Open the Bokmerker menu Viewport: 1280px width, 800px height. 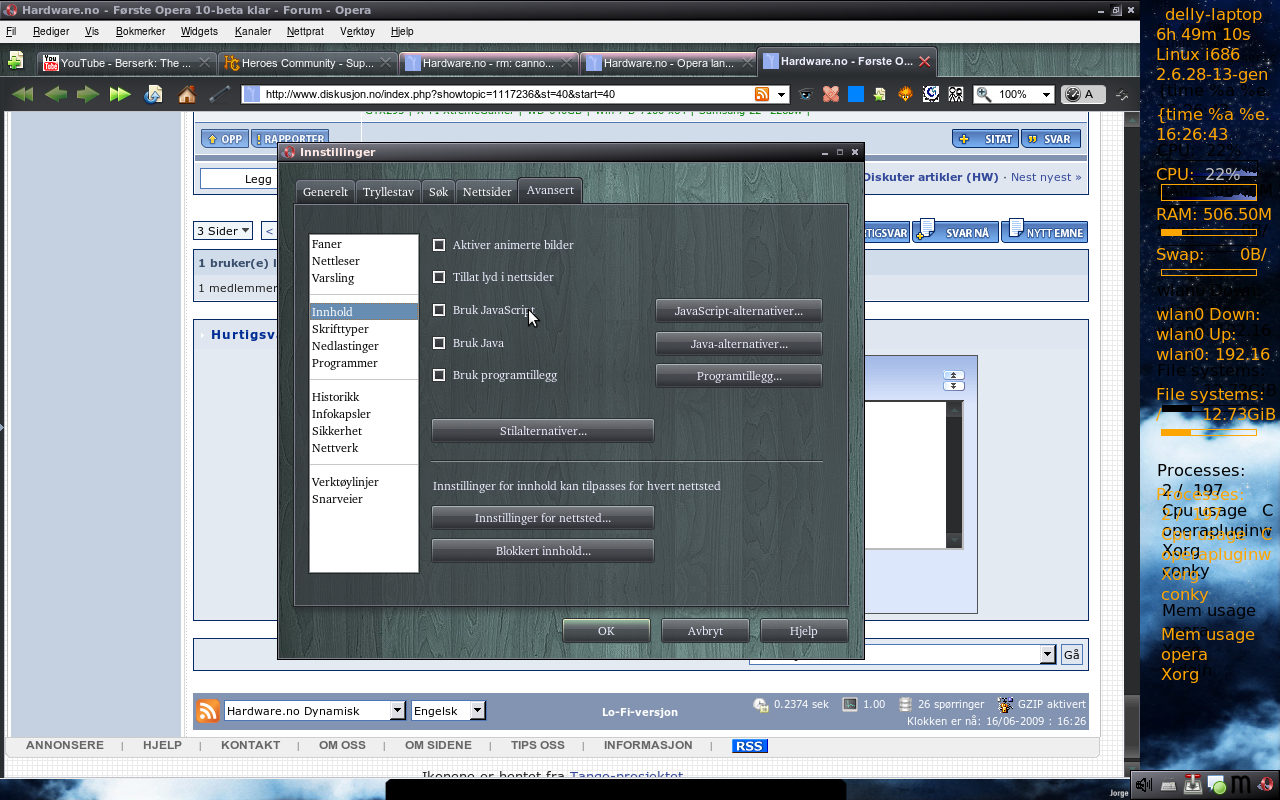(140, 31)
